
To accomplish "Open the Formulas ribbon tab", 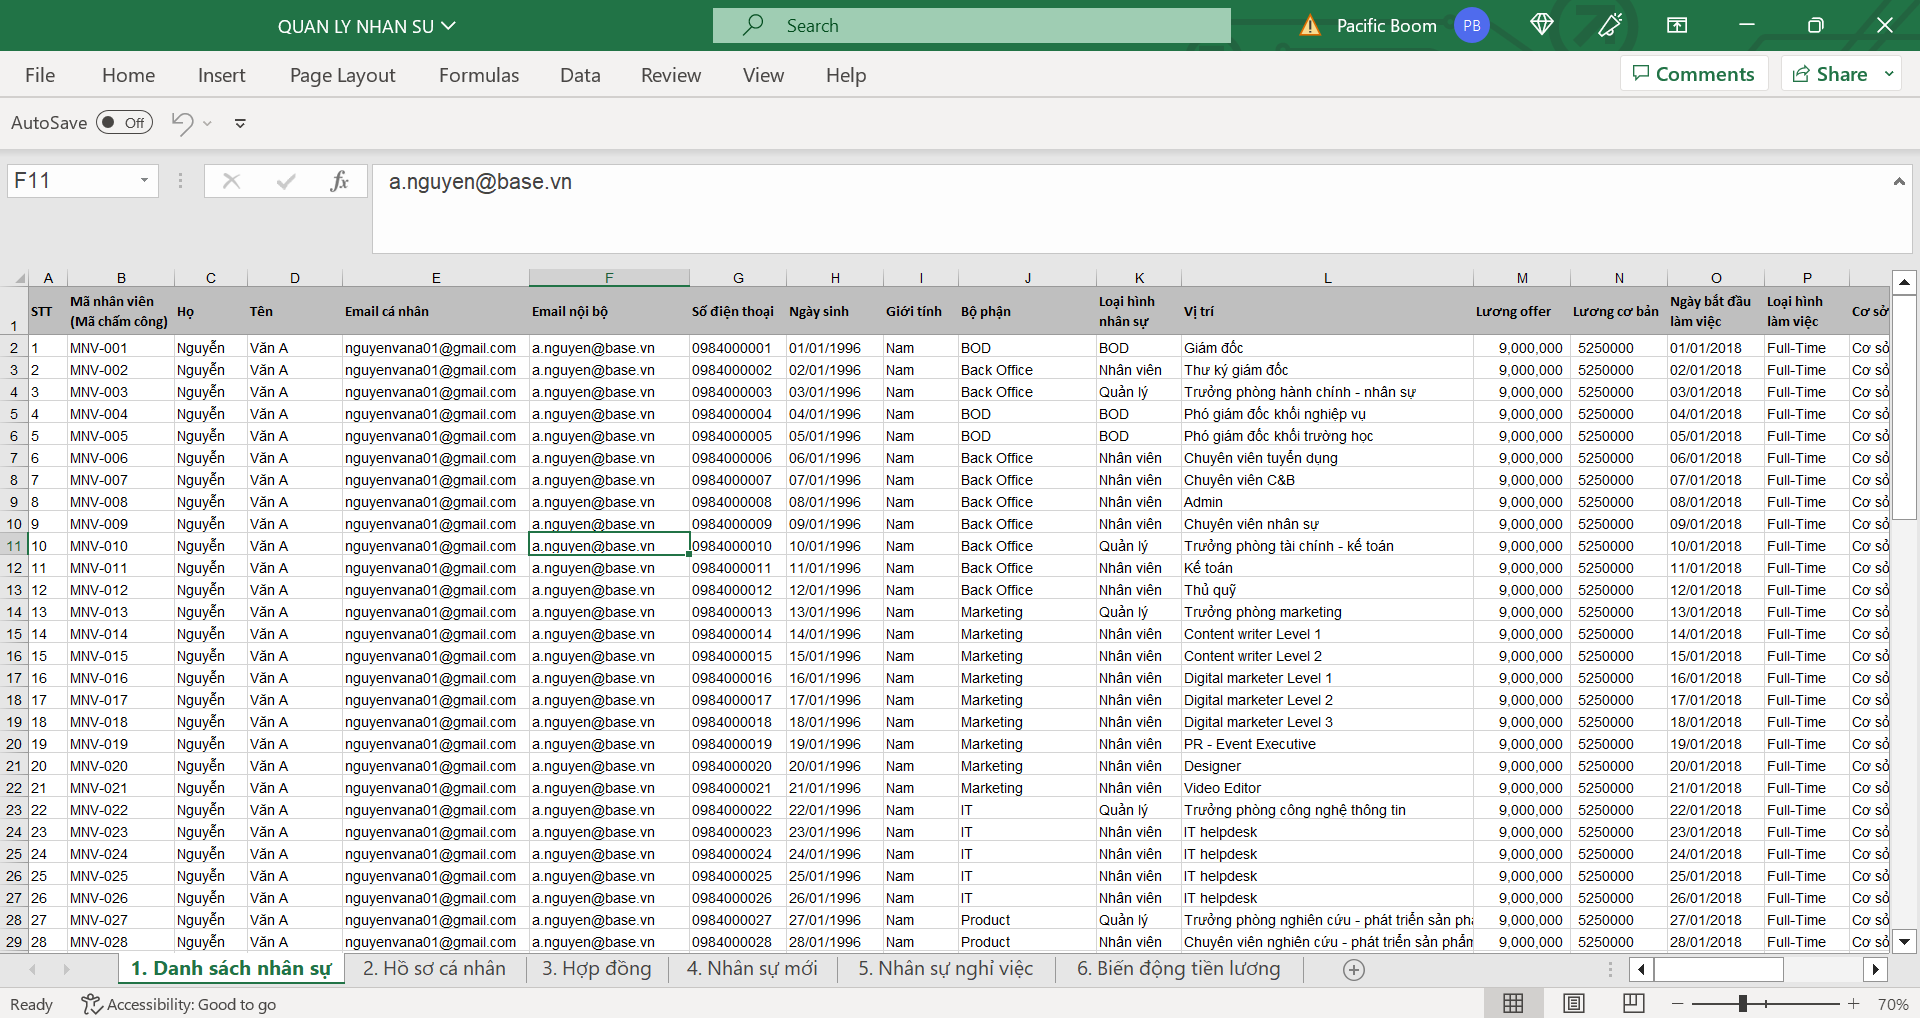I will 479,75.
